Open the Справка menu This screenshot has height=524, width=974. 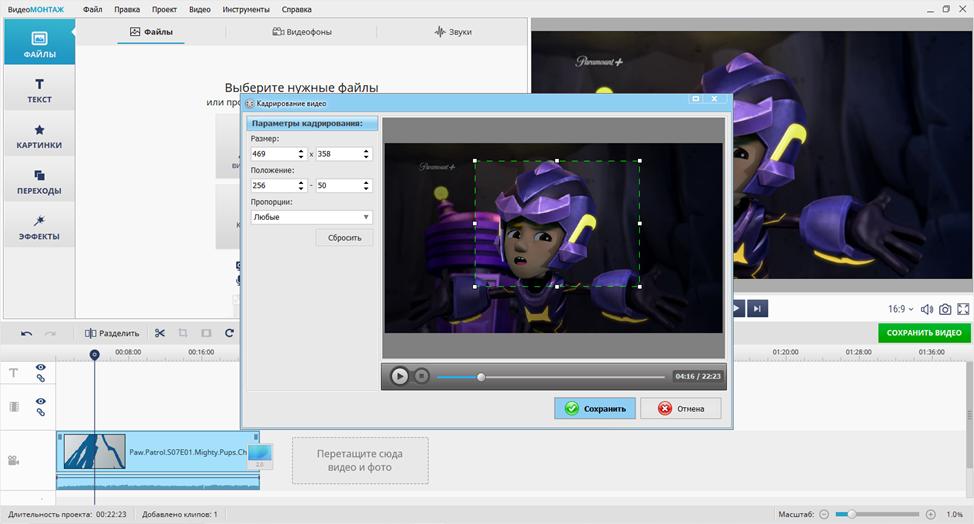[x=296, y=9]
